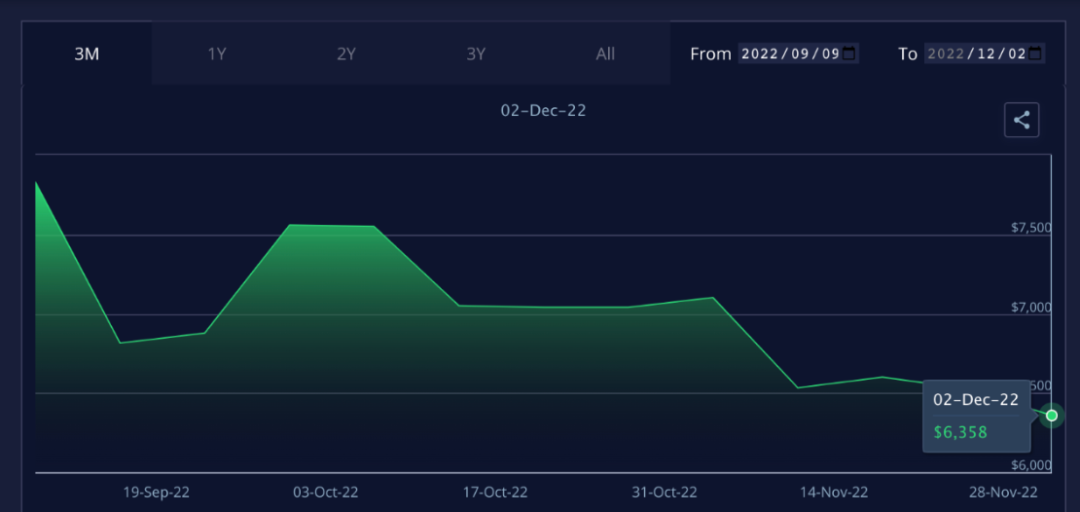This screenshot has width=1080, height=512.
Task: Click the From date input field
Action: tap(790, 54)
